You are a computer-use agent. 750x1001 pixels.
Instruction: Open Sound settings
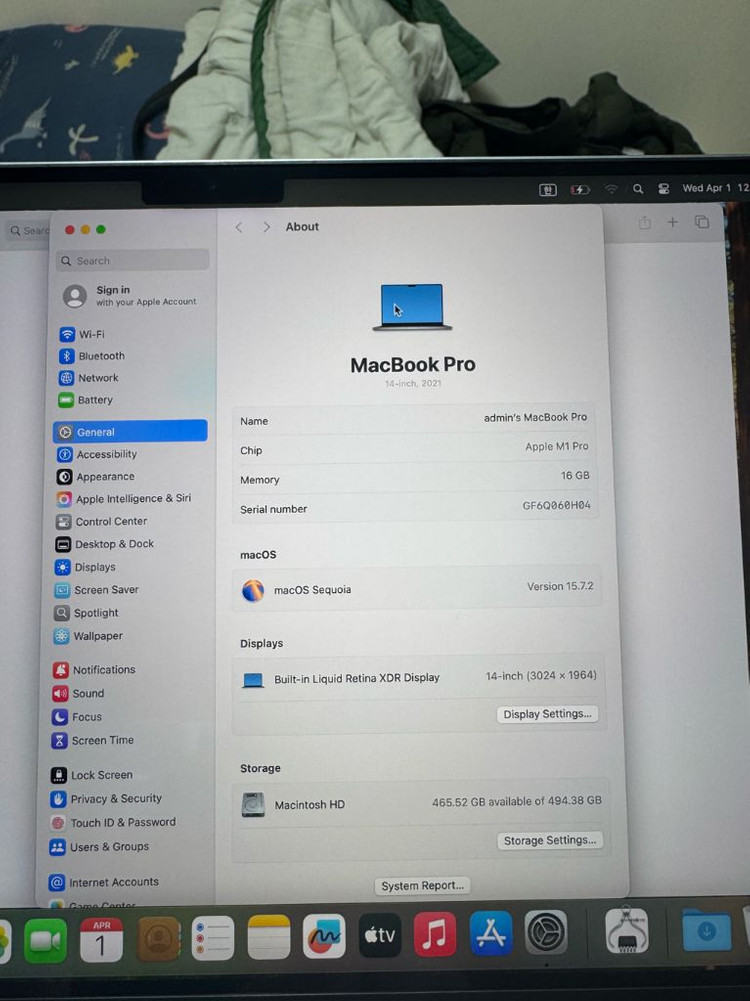[x=79, y=693]
